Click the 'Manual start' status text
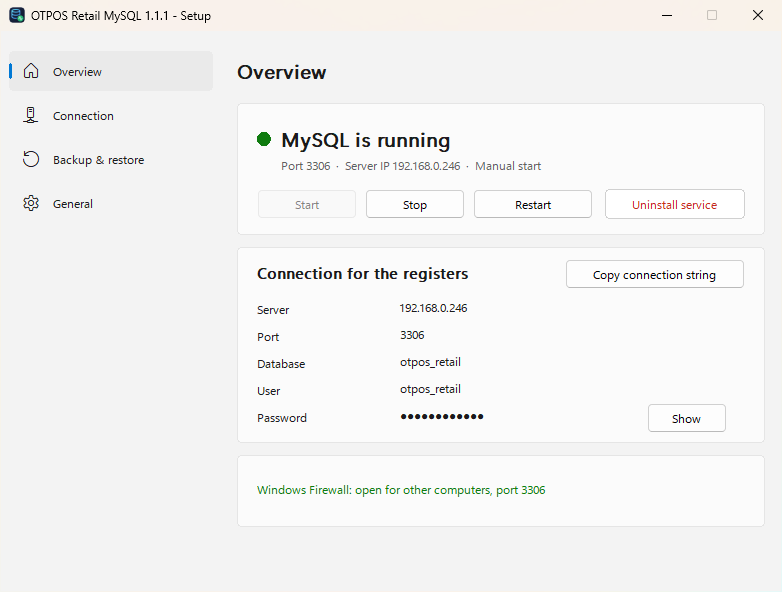This screenshot has height=592, width=782. coord(508,166)
